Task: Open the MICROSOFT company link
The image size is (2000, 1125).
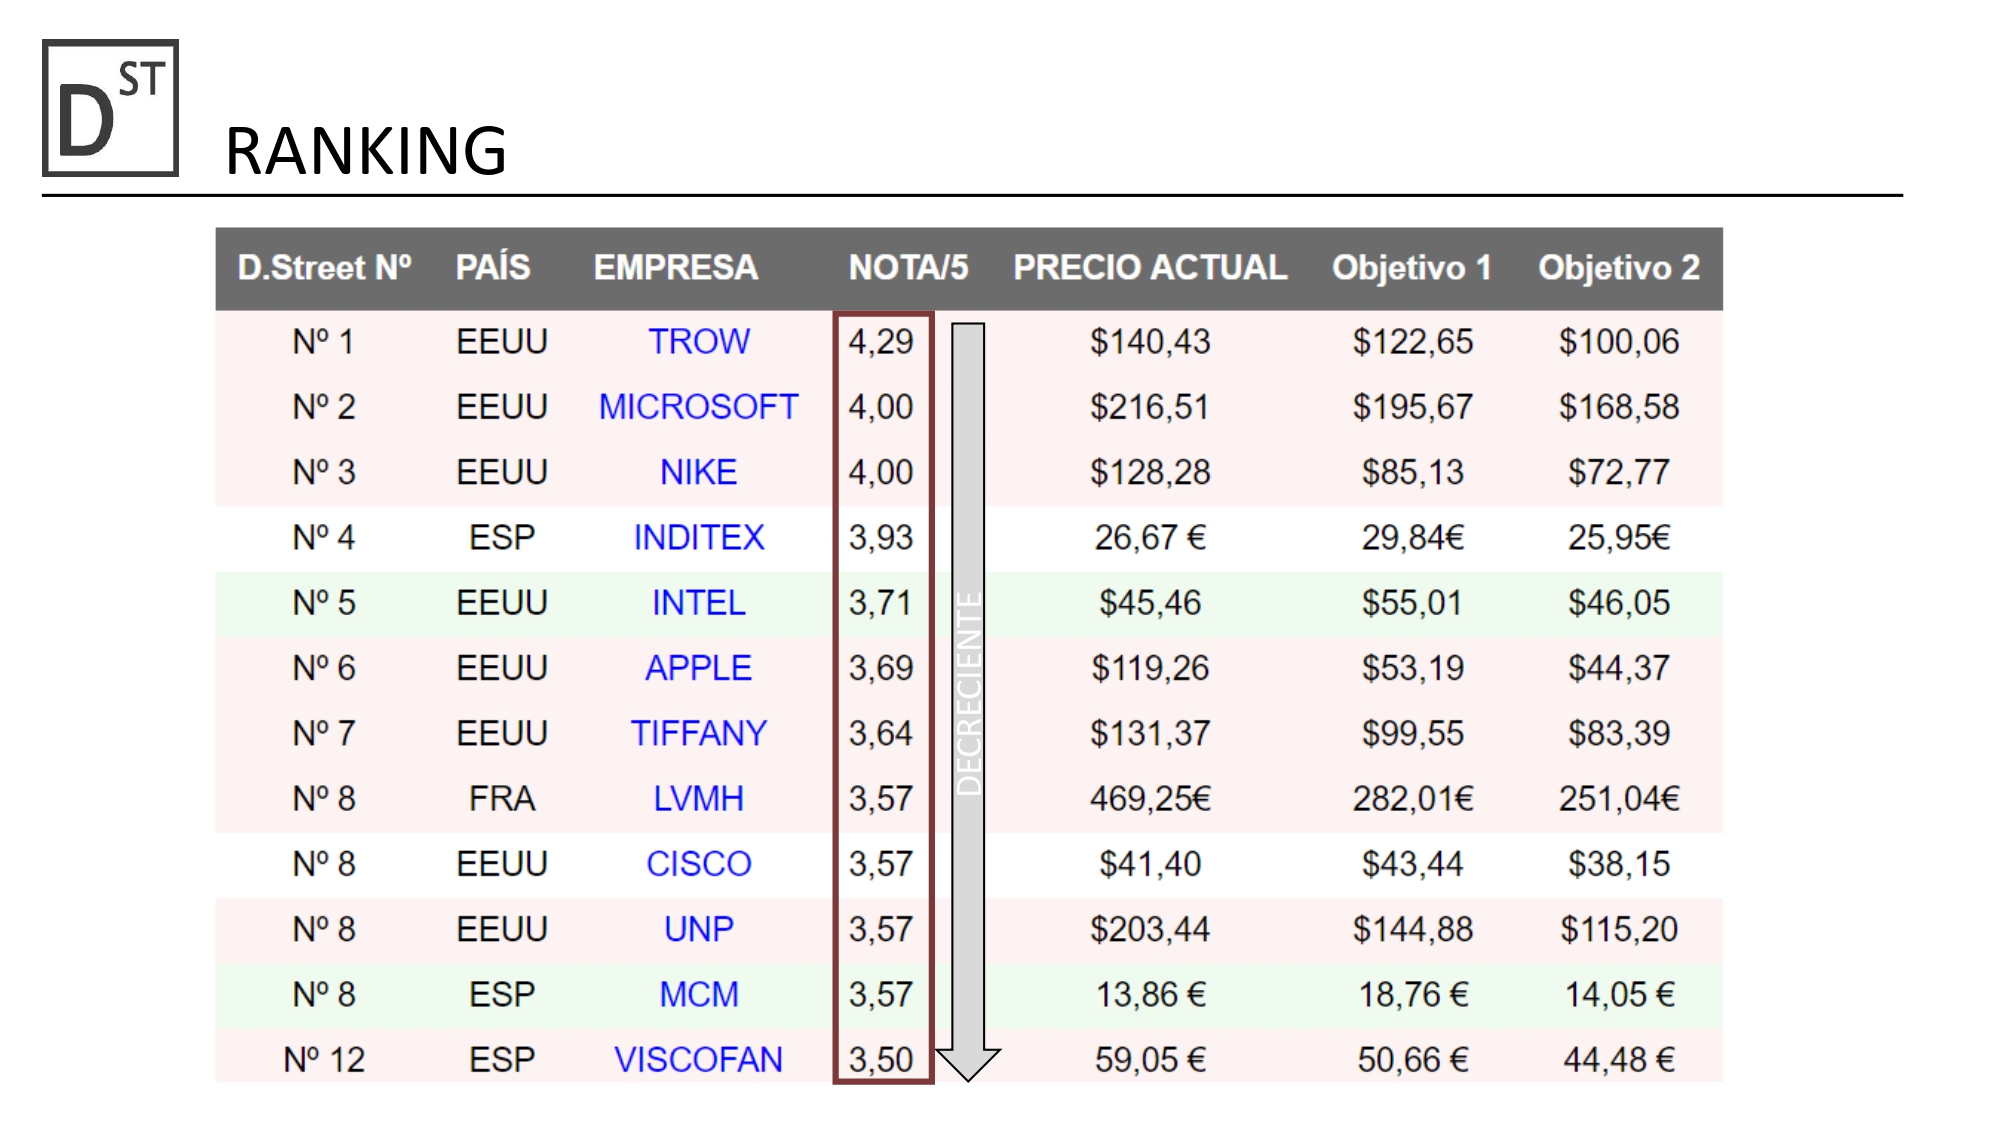Action: (698, 407)
